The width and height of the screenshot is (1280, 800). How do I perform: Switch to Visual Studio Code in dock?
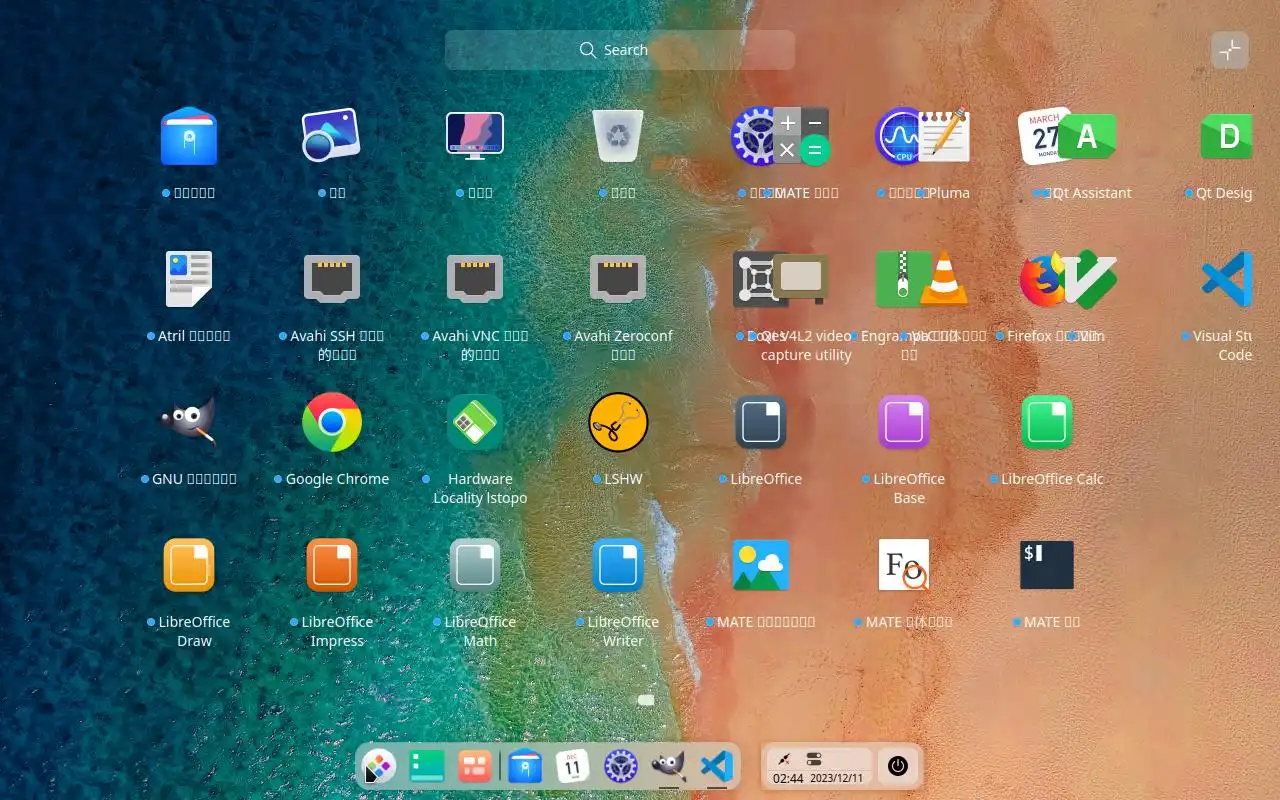tap(716, 767)
